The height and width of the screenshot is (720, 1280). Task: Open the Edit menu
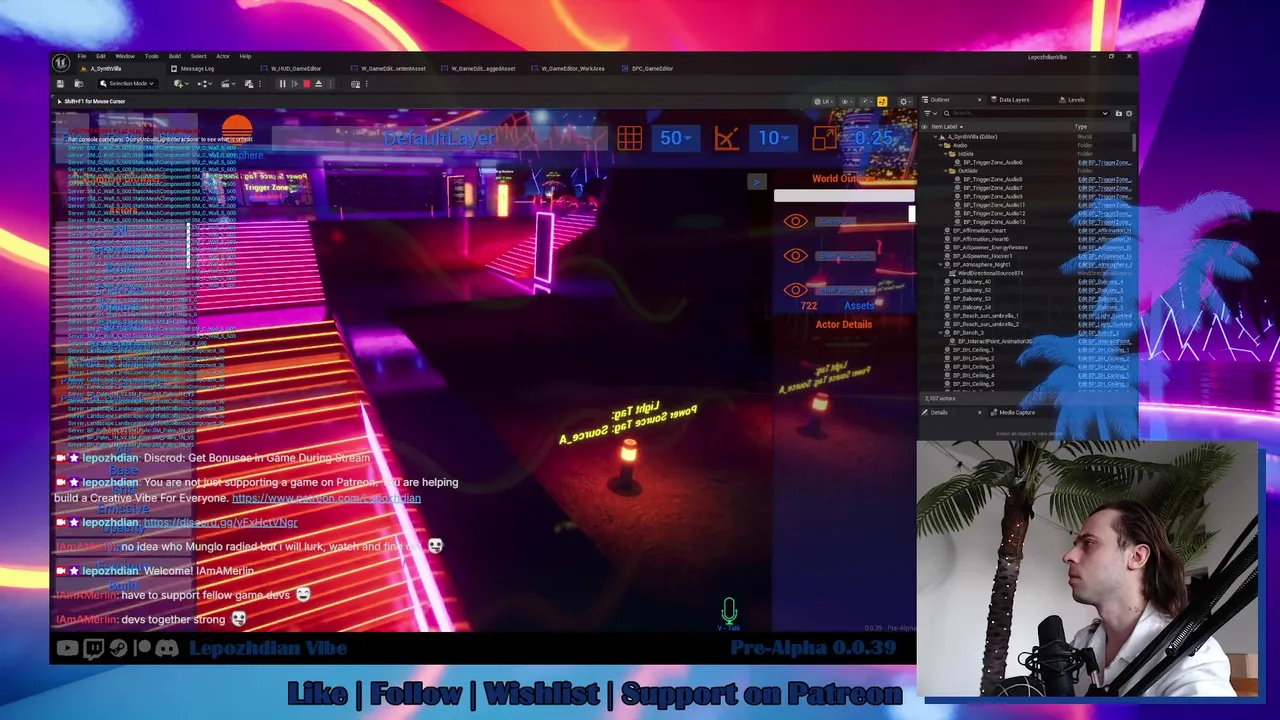(x=101, y=56)
